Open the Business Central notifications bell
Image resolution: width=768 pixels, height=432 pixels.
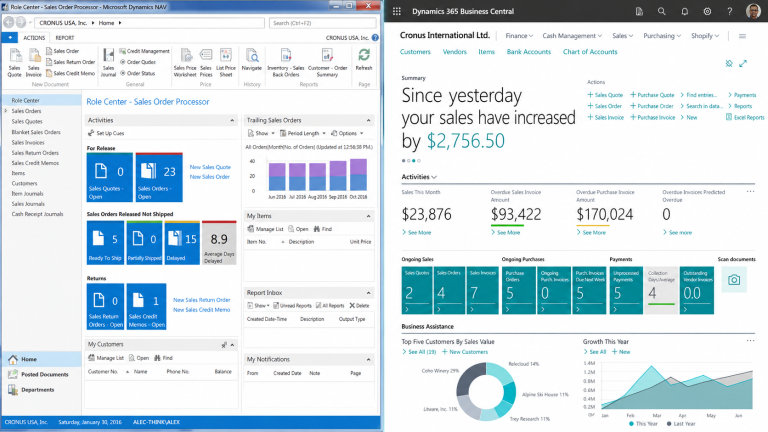pyautogui.click(x=685, y=11)
